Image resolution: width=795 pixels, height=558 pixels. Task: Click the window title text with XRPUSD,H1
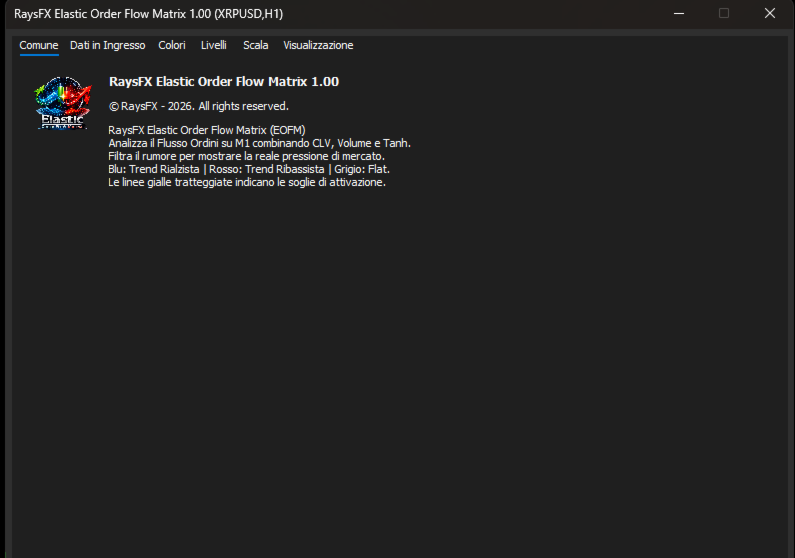pyautogui.click(x=149, y=14)
